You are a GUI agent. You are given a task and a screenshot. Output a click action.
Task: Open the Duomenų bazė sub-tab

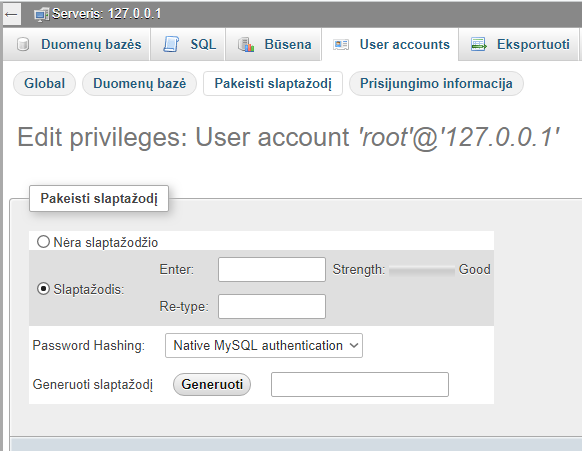click(x=140, y=84)
